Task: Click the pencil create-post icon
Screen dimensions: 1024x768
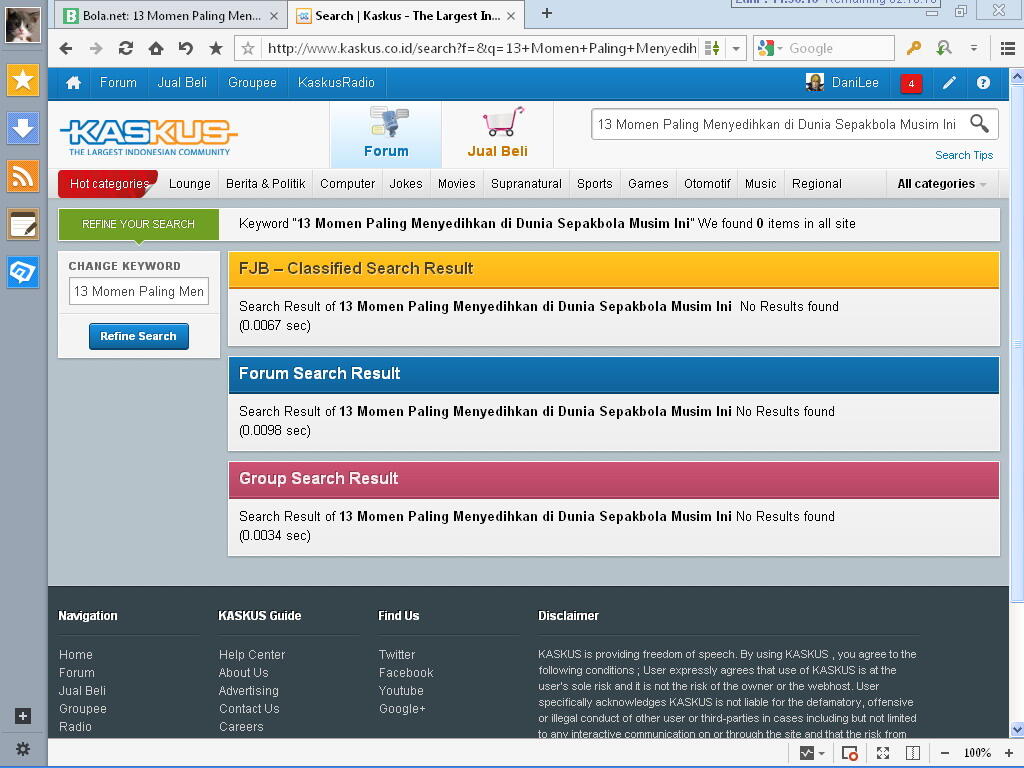Action: click(x=949, y=83)
